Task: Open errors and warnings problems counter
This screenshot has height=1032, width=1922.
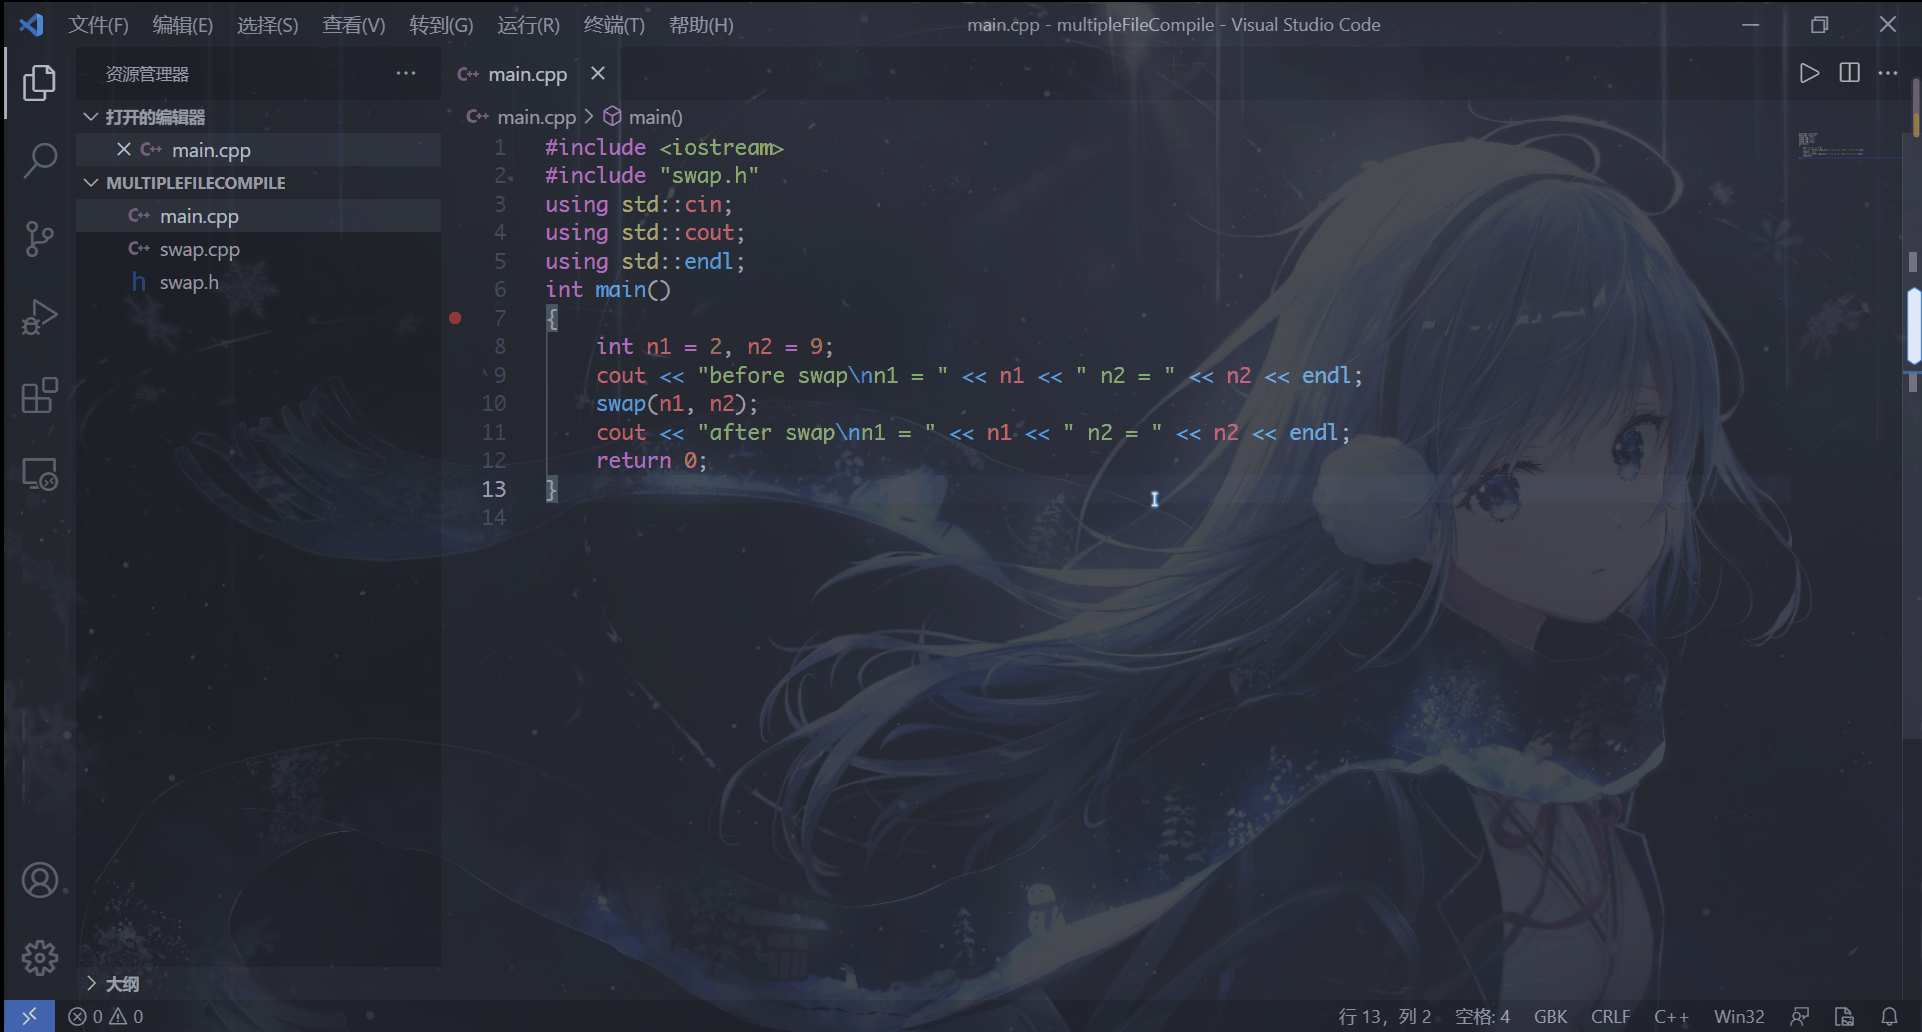Action: pyautogui.click(x=105, y=1016)
